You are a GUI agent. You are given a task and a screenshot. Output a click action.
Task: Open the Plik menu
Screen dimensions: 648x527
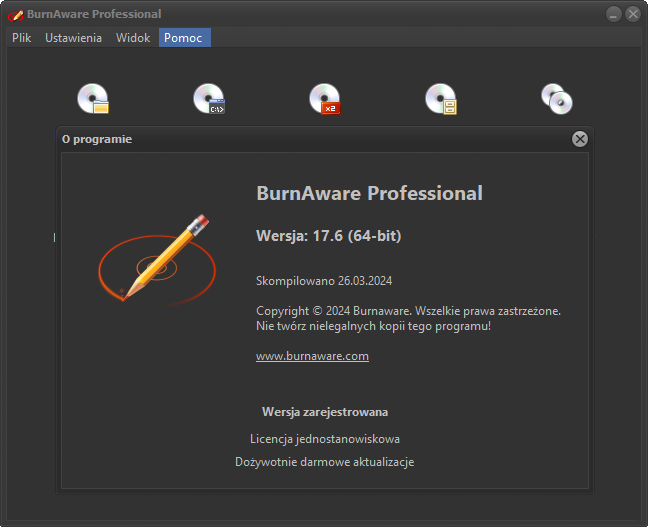21,38
